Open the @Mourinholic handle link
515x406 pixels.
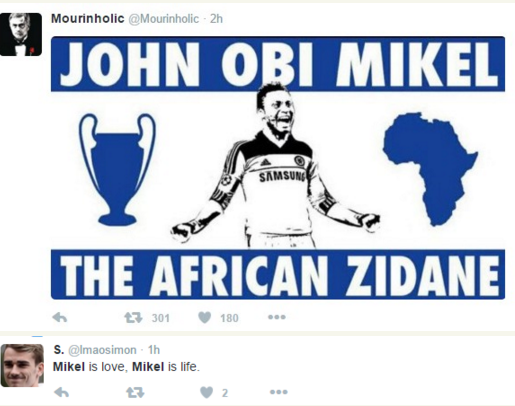(164, 19)
